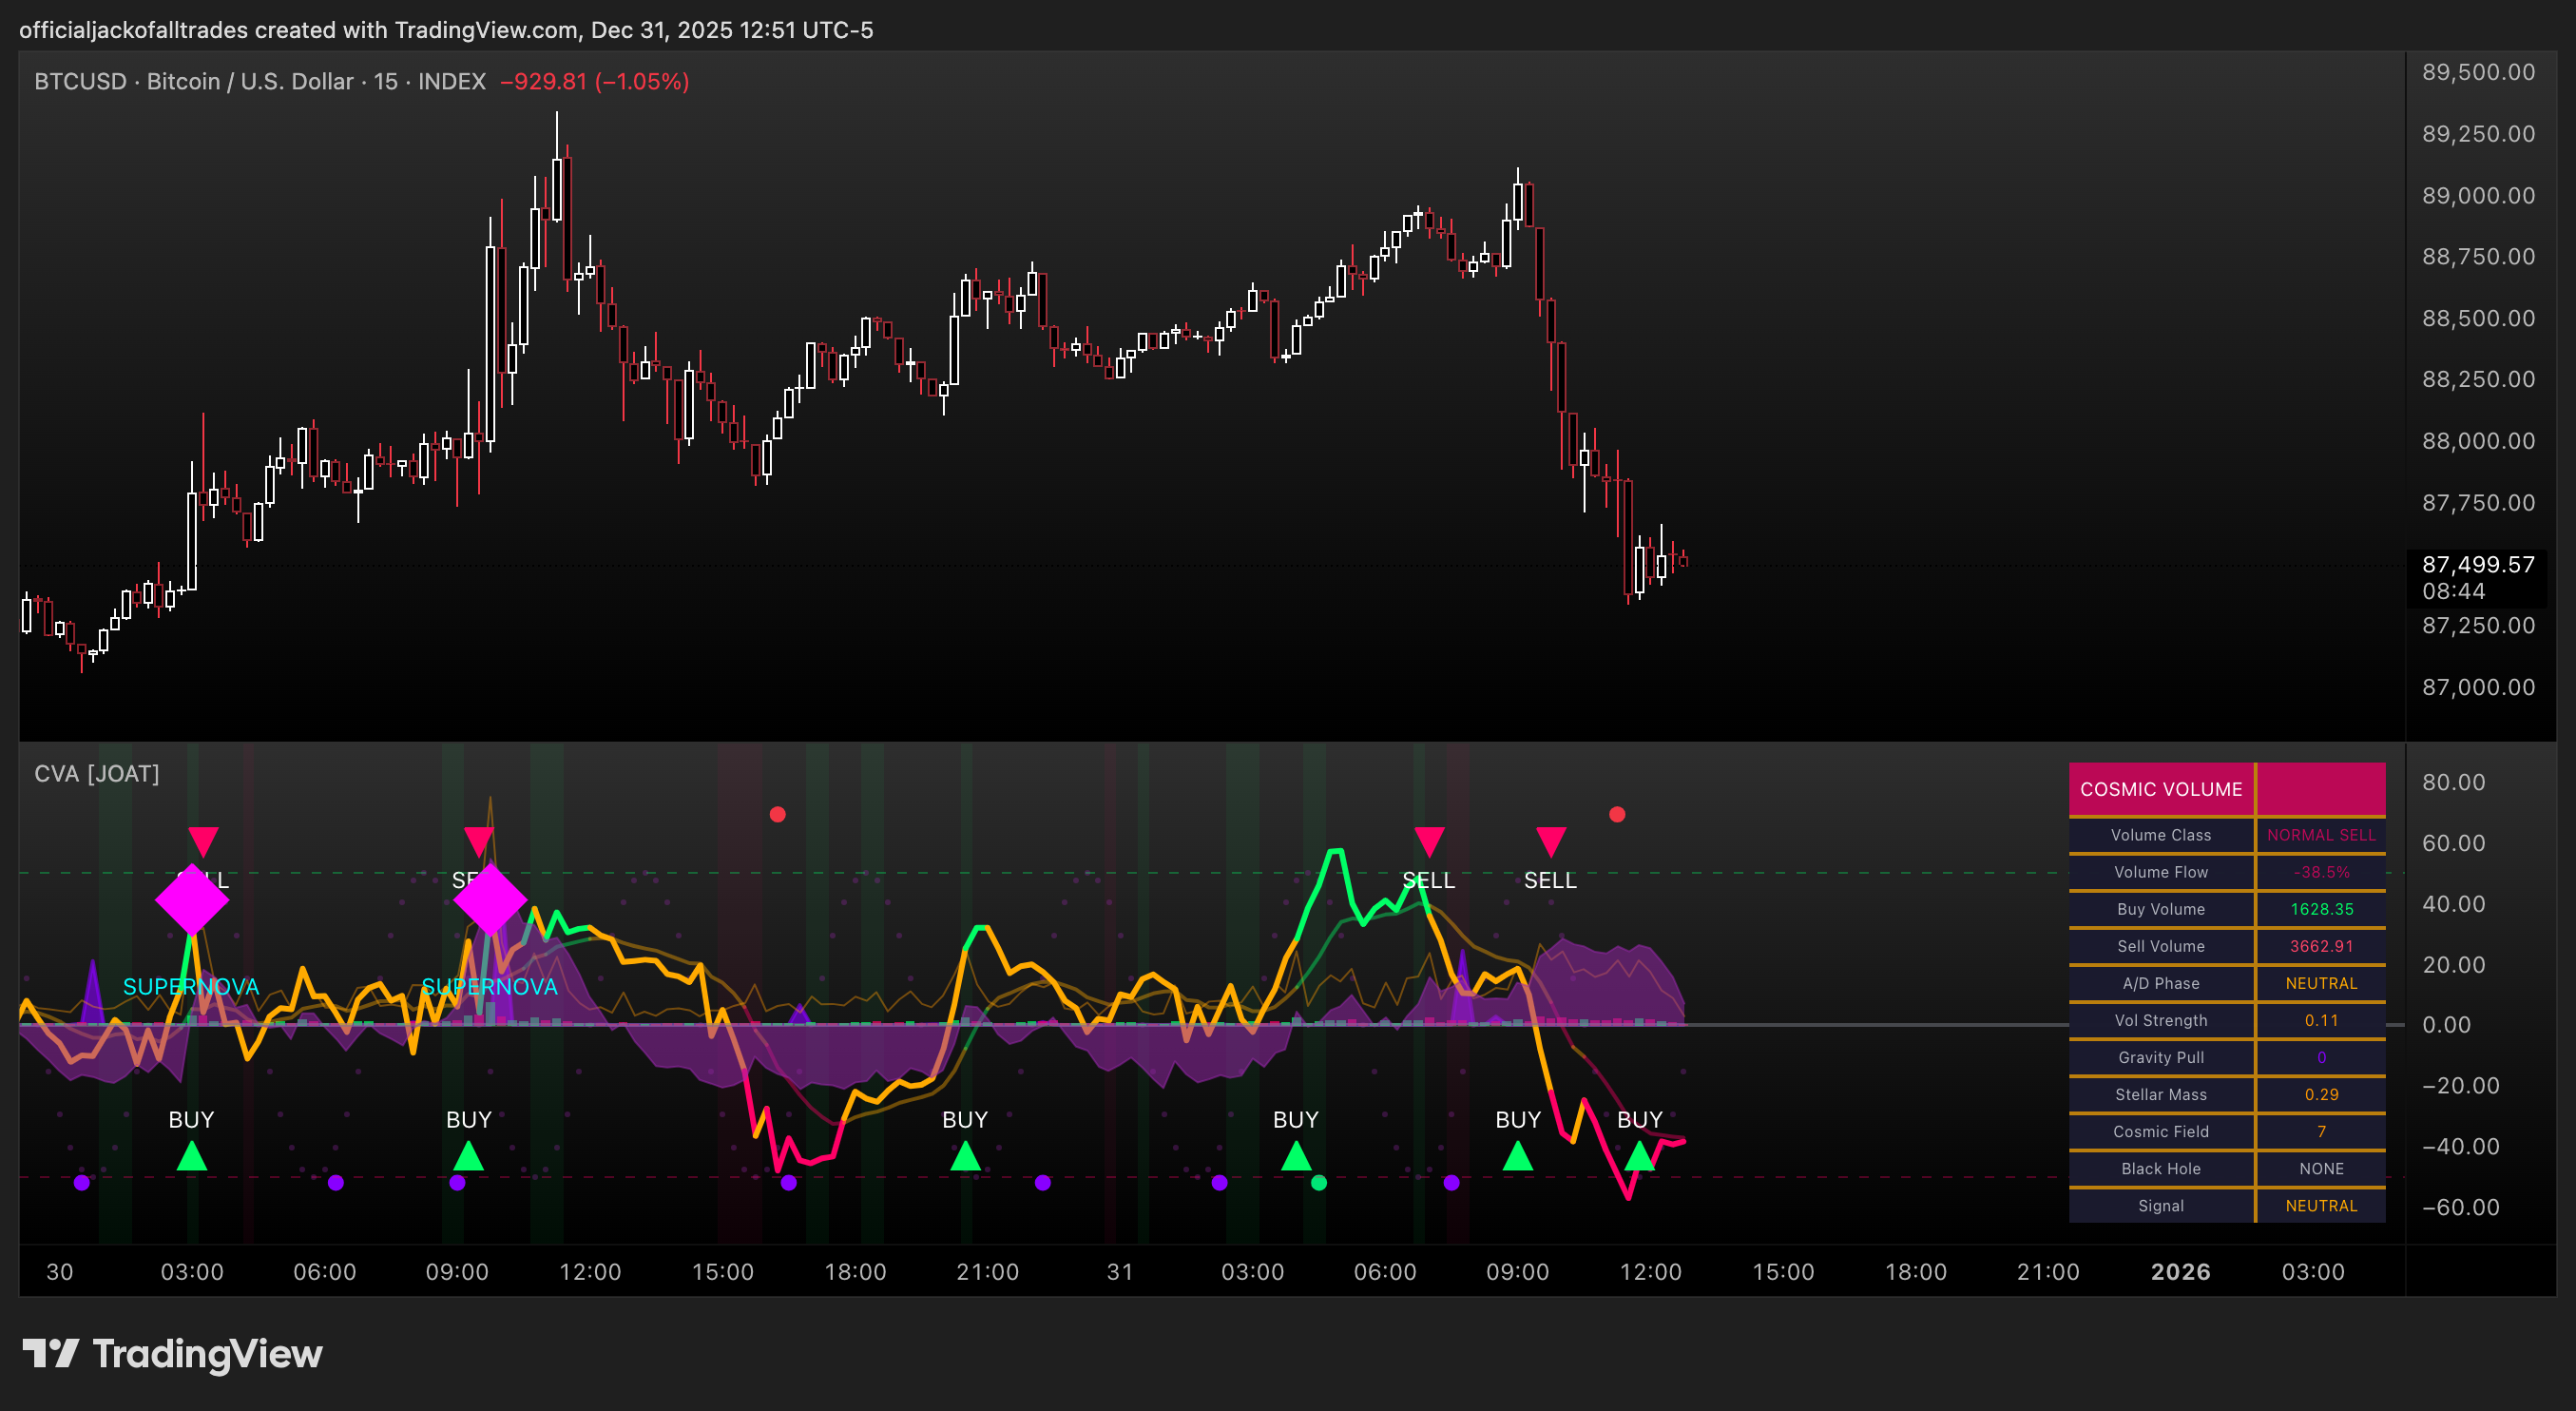Click the 31 date label on the time axis
Screen dimensions: 2576x1411
[x=1120, y=1272]
